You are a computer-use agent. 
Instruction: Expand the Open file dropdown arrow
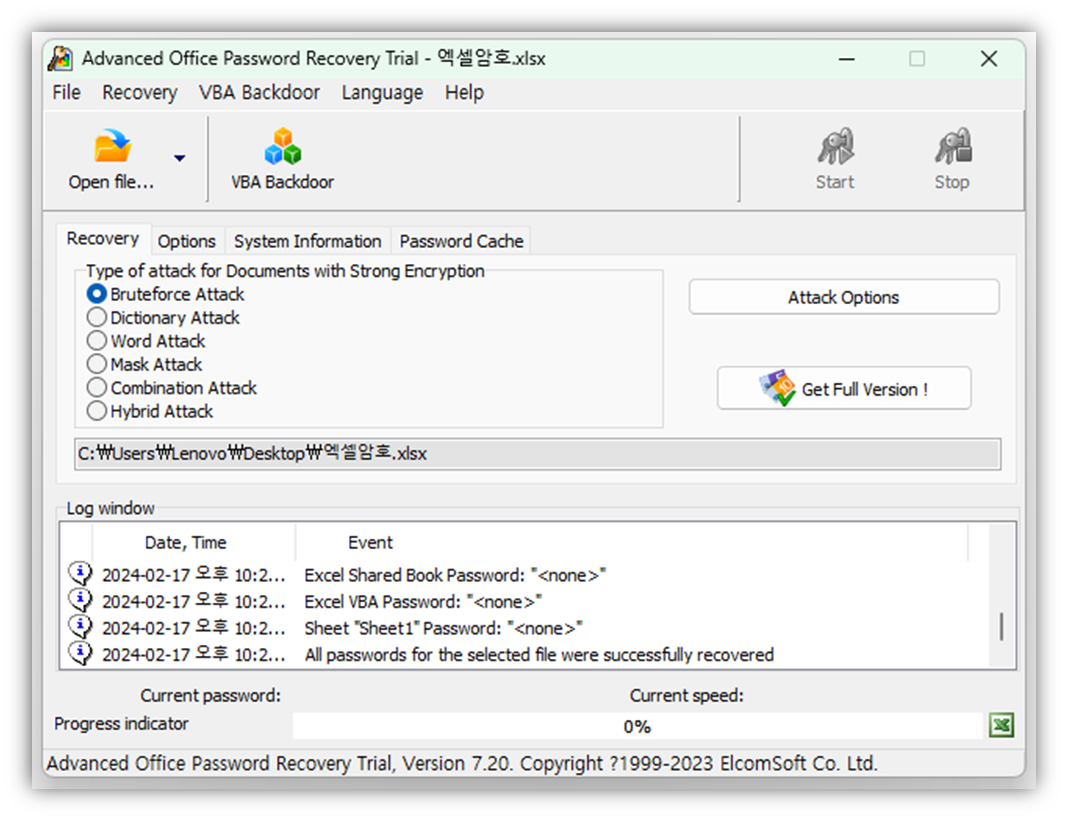(179, 158)
